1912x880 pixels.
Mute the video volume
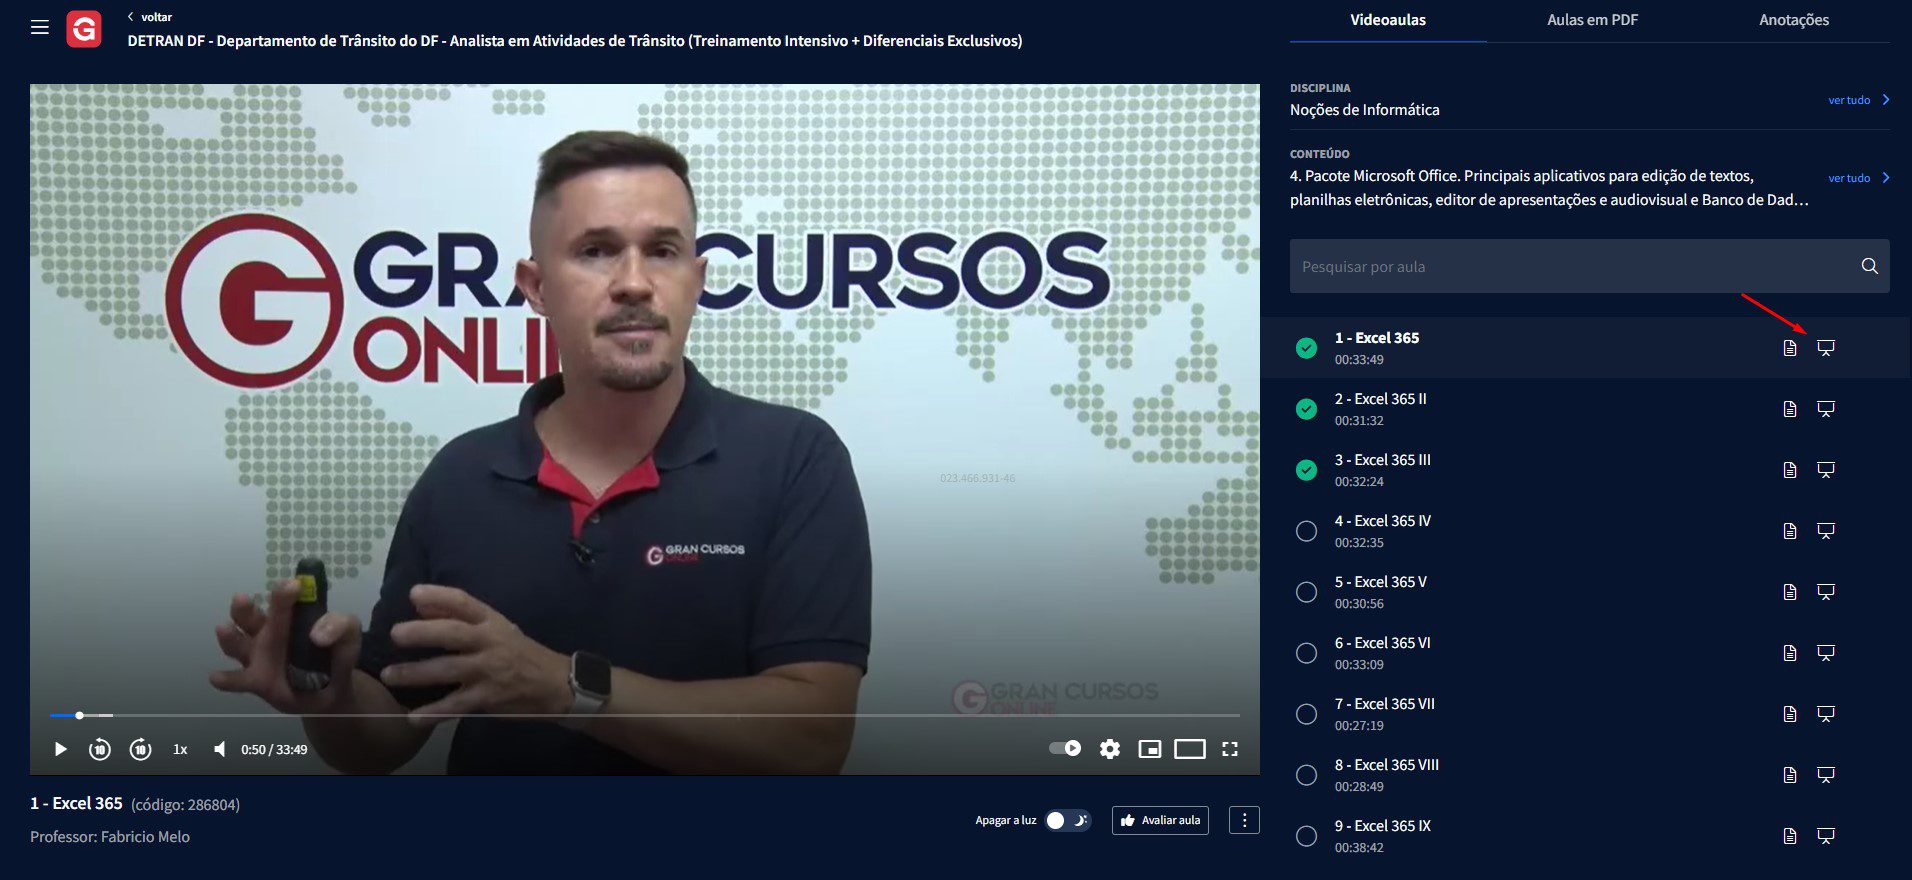coord(219,749)
